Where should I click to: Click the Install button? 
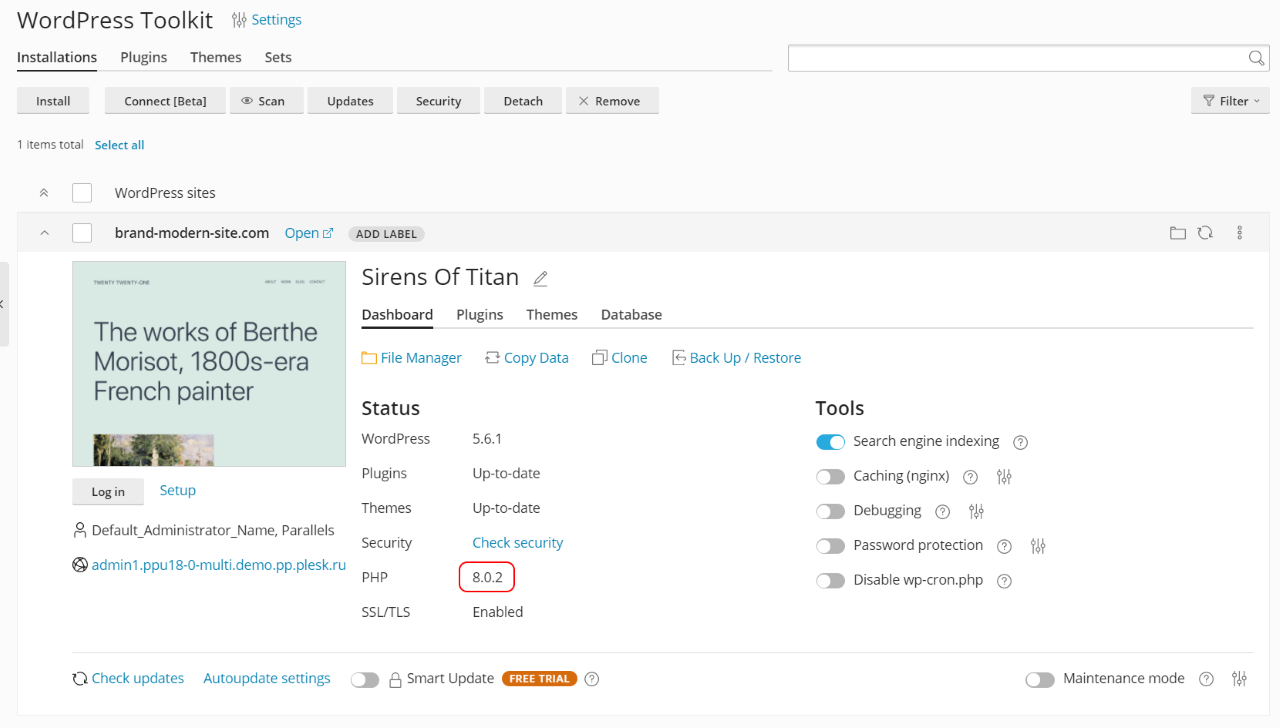pos(53,101)
